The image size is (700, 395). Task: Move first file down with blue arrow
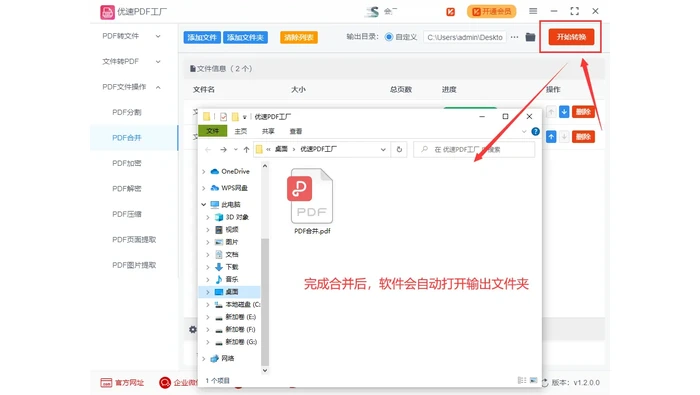(564, 112)
